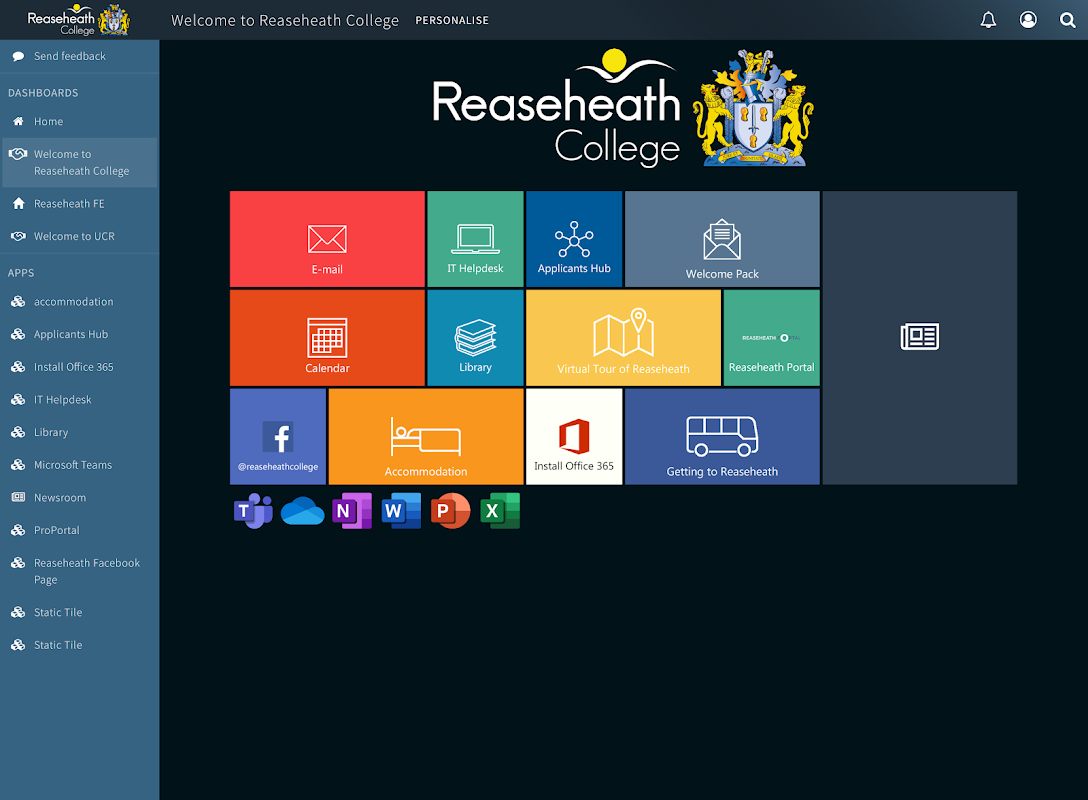Open the user account profile icon

tap(1028, 20)
